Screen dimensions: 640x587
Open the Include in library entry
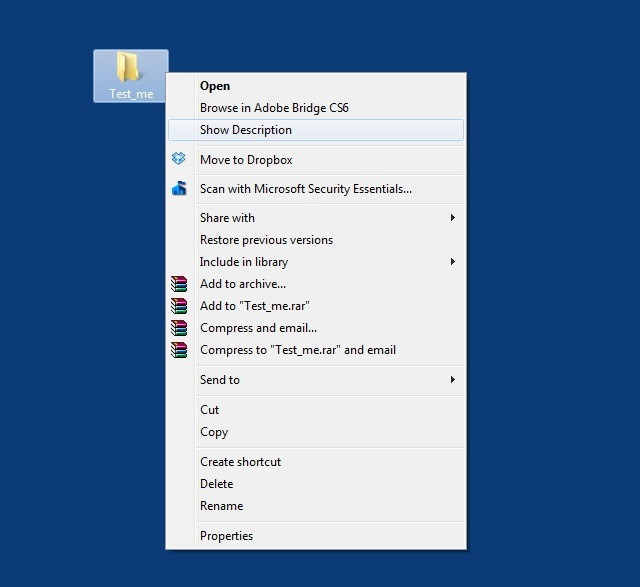click(316, 262)
